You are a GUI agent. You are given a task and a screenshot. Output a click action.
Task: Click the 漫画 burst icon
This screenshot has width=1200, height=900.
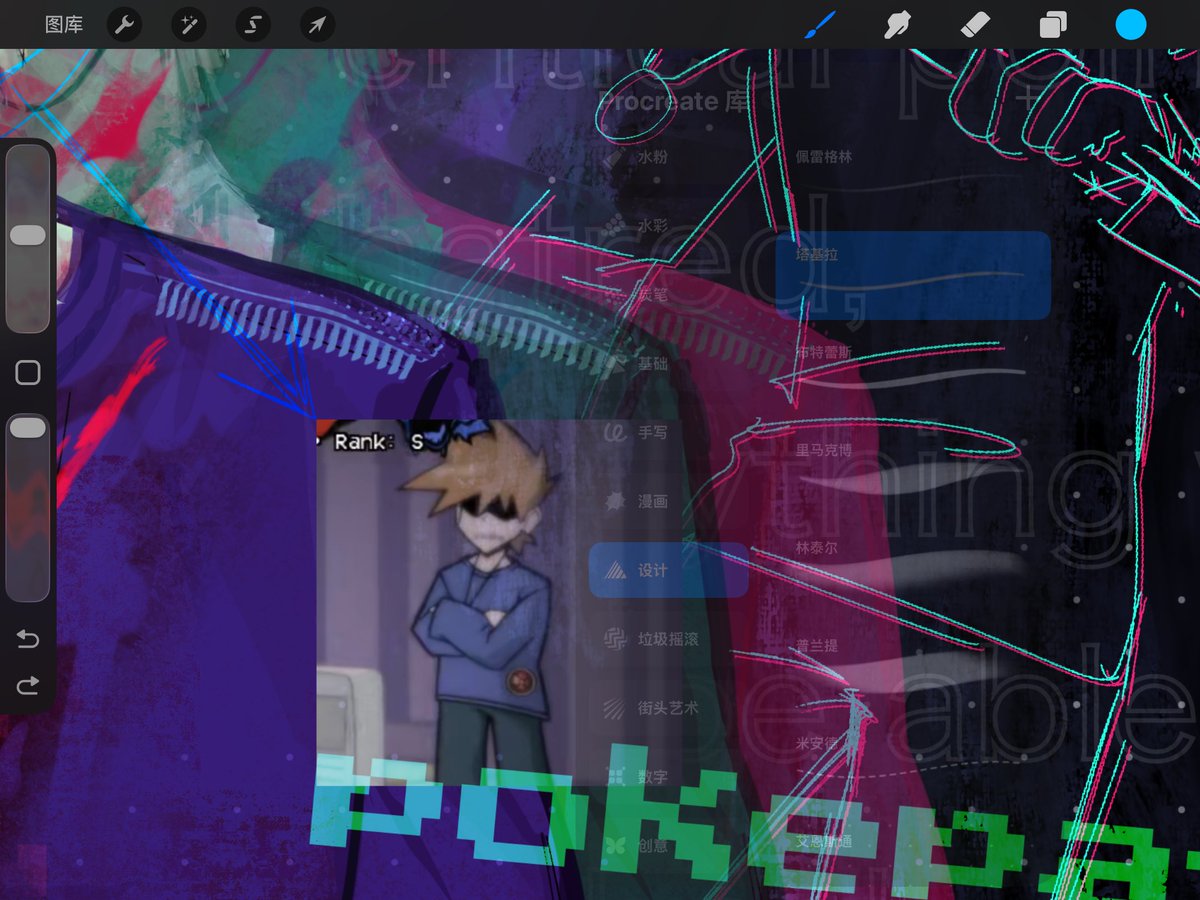[617, 502]
